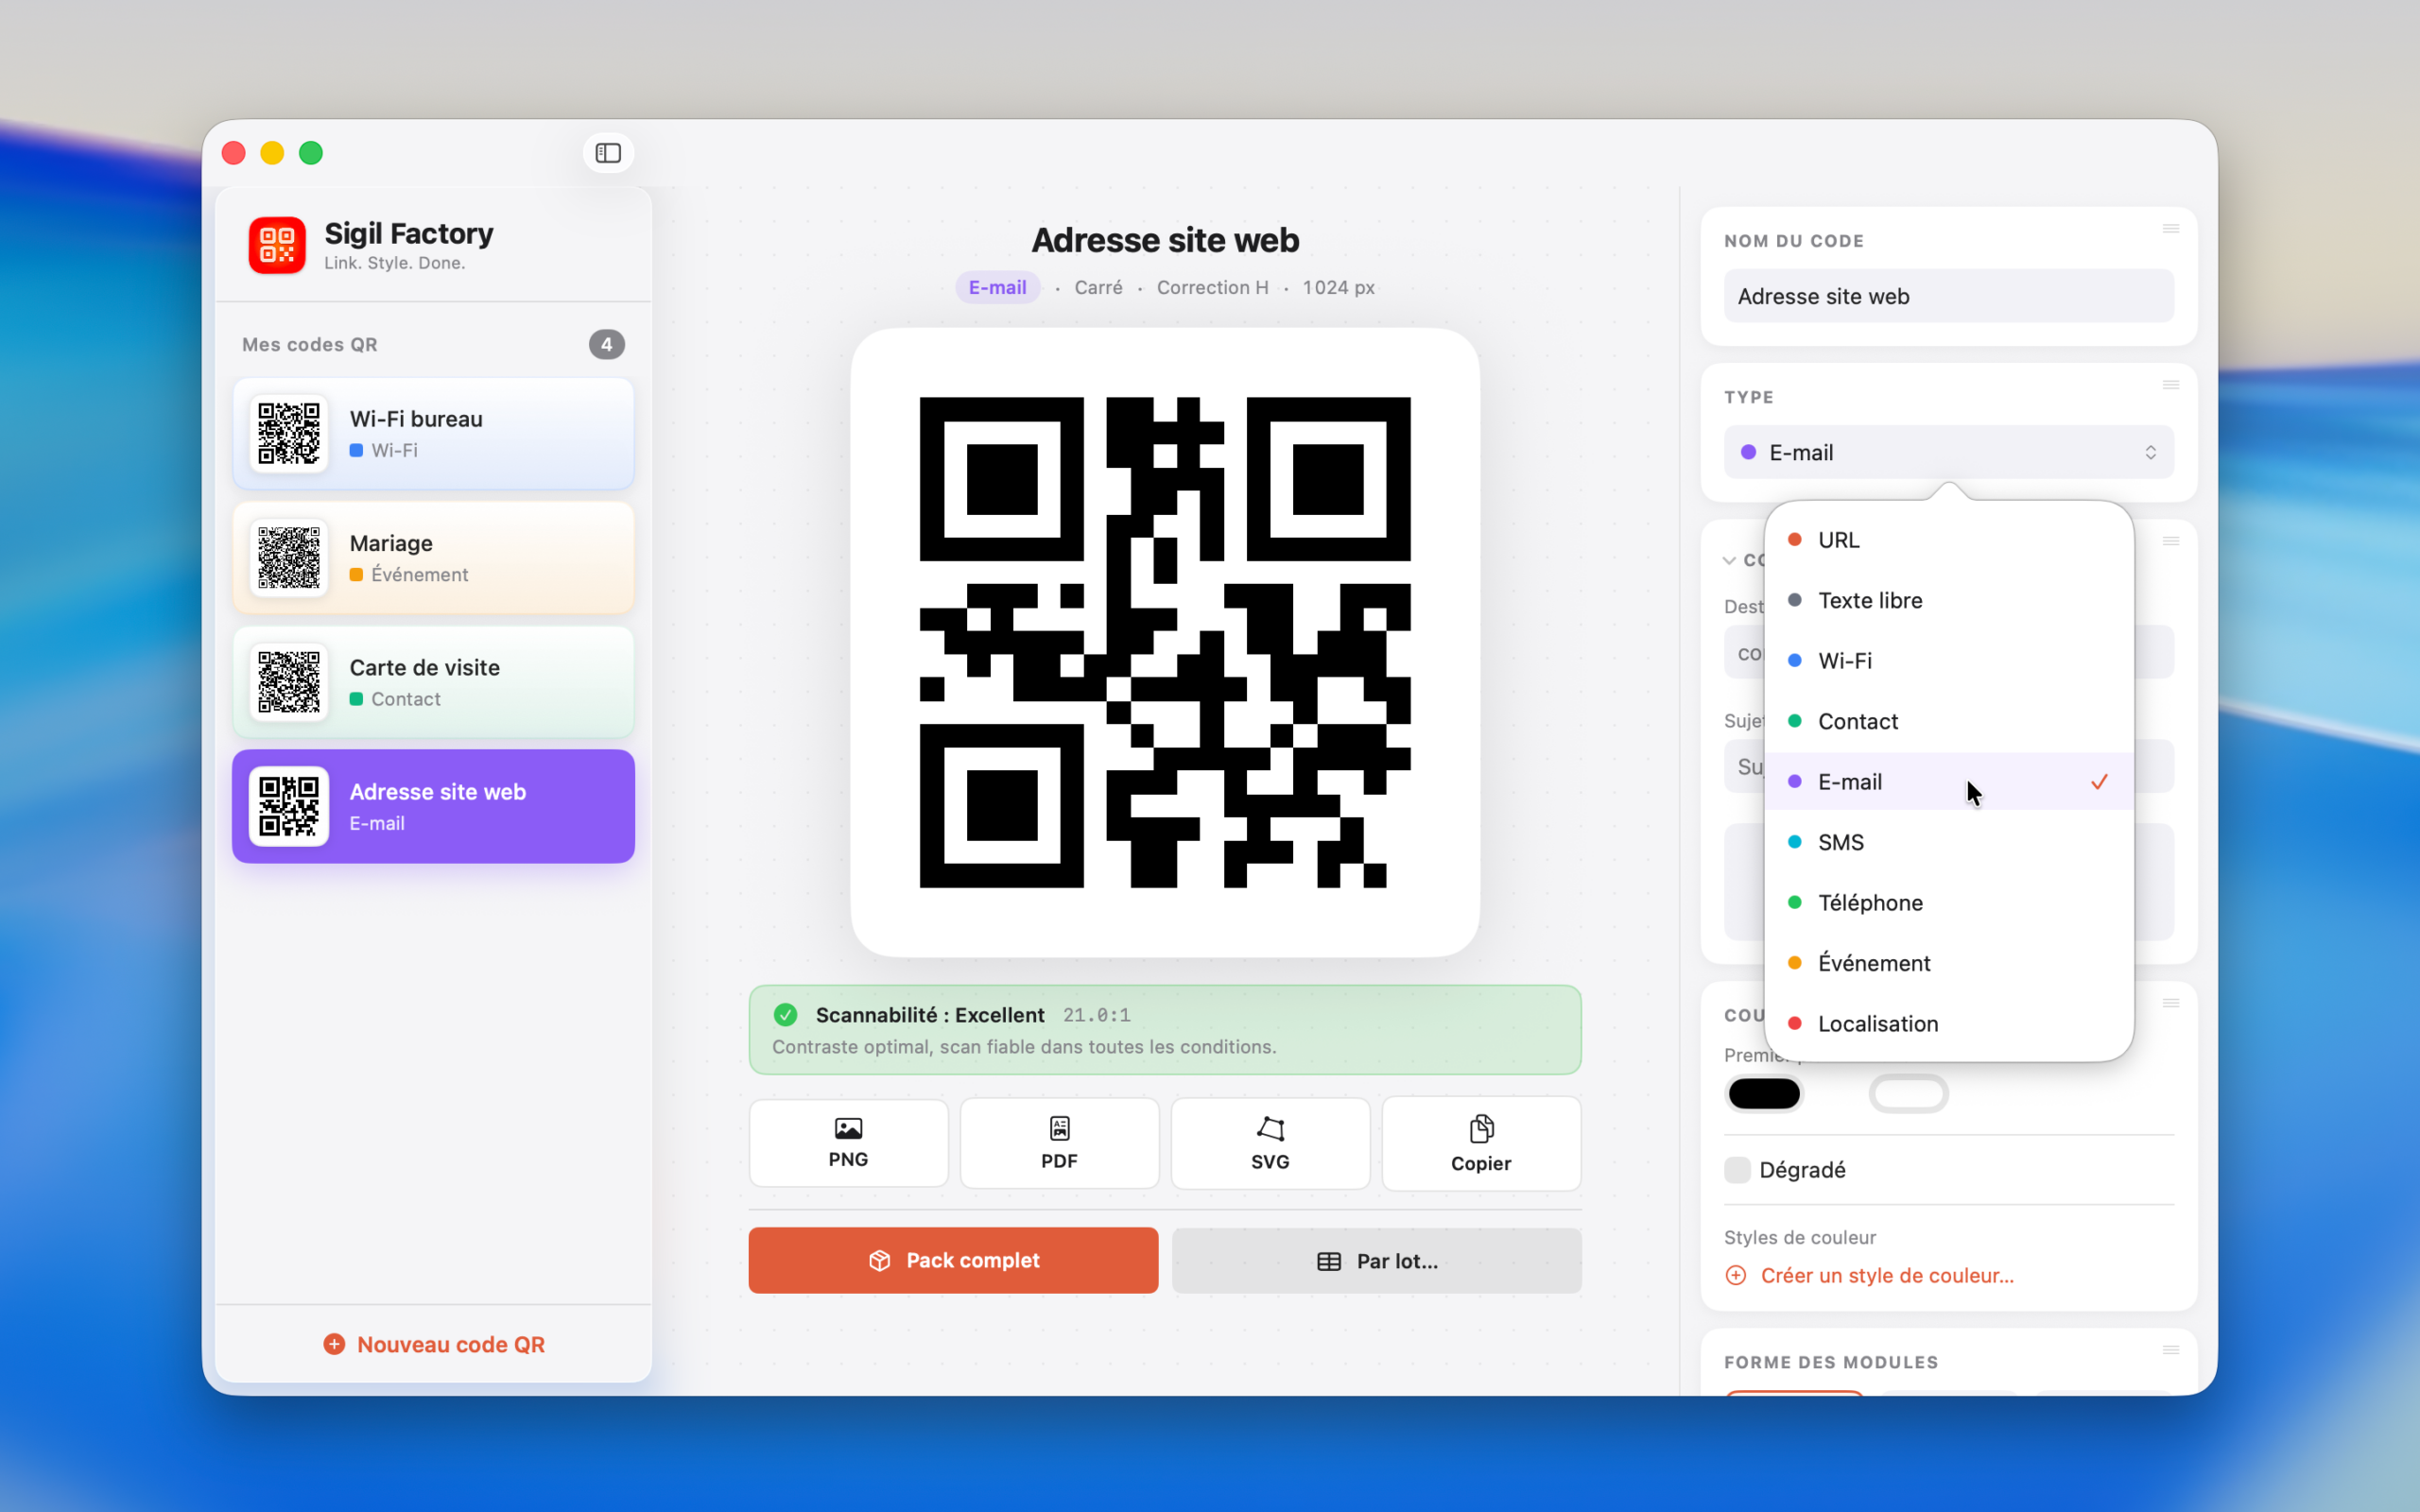Click the 21.0:1 contrast ratio value
The image size is (2420, 1512).
pos(1096,1015)
